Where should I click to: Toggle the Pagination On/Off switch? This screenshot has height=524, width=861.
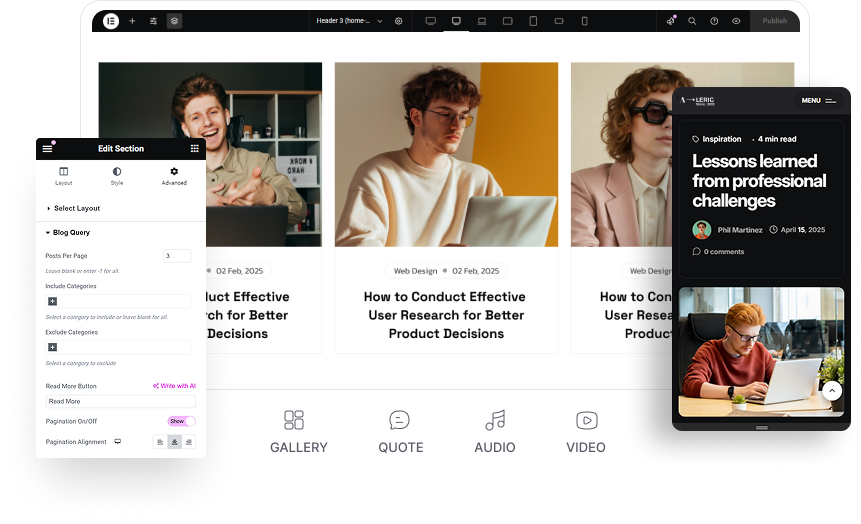(181, 421)
